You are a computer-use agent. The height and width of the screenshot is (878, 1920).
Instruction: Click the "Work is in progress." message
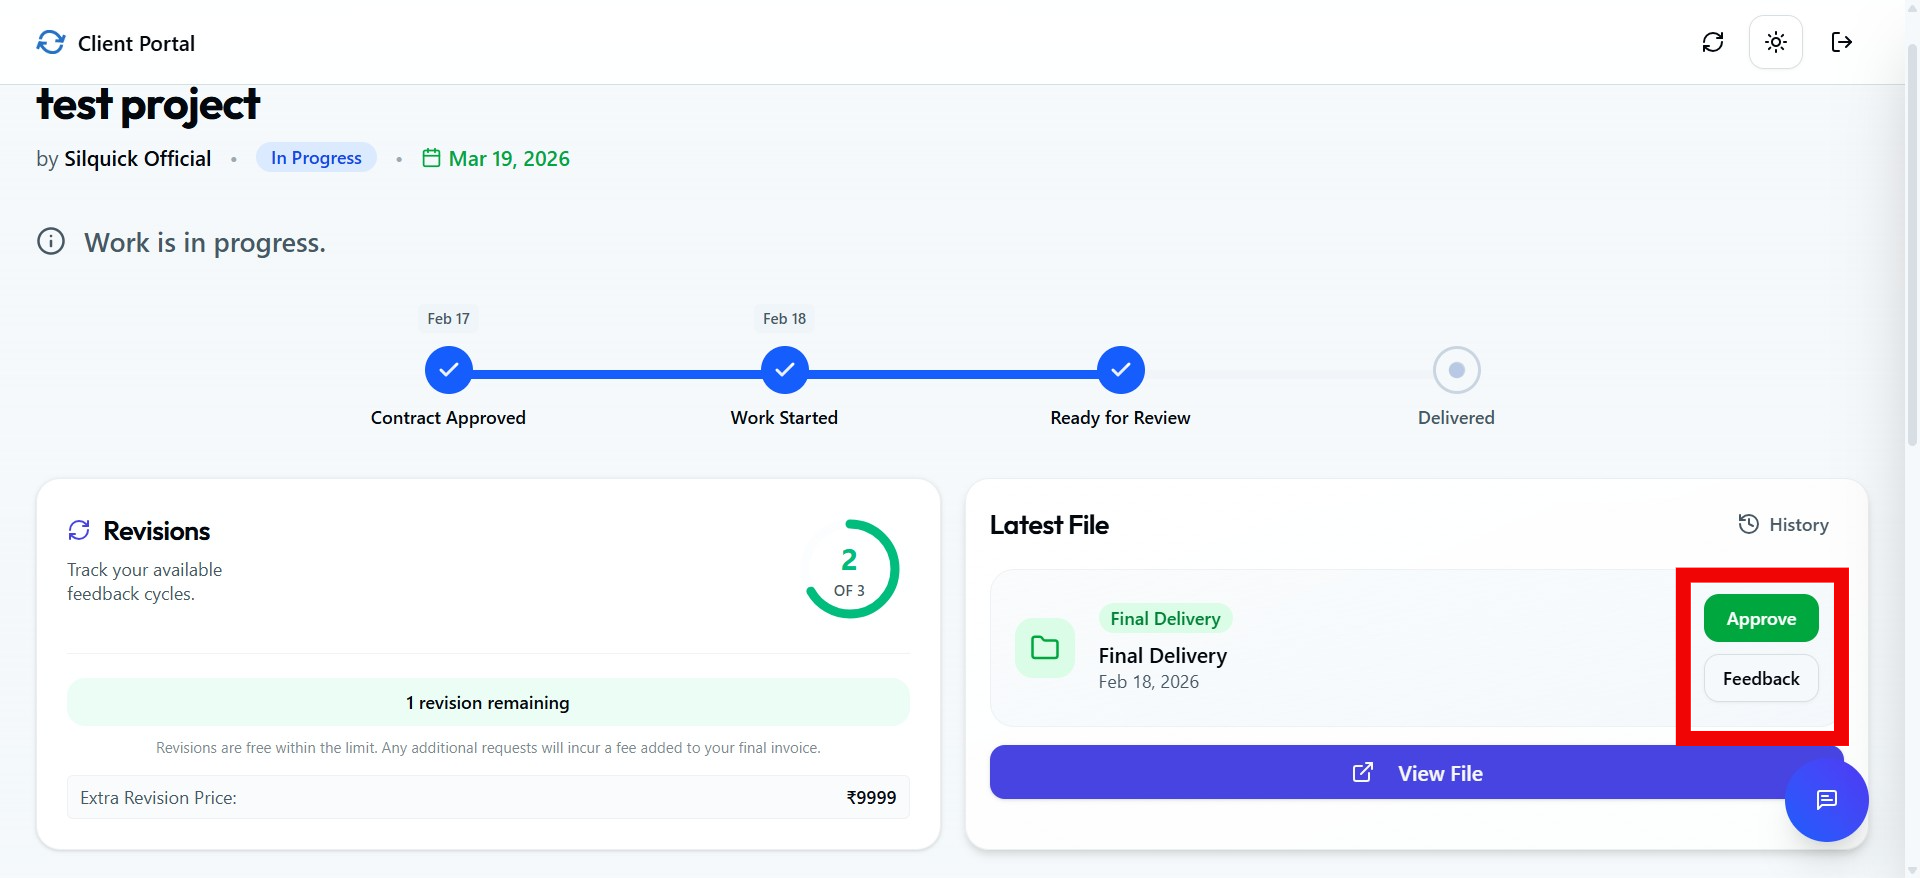[x=205, y=242]
